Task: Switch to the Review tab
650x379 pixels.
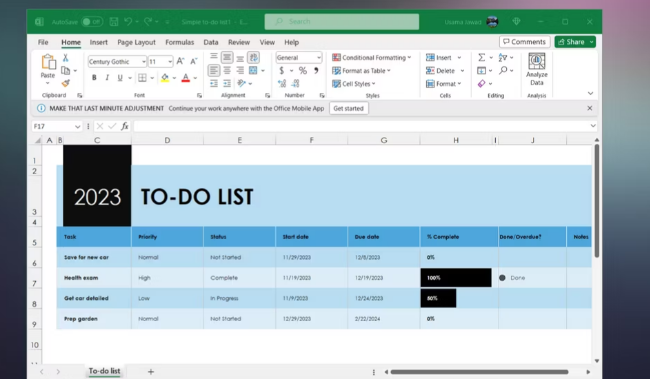Action: pos(239,42)
